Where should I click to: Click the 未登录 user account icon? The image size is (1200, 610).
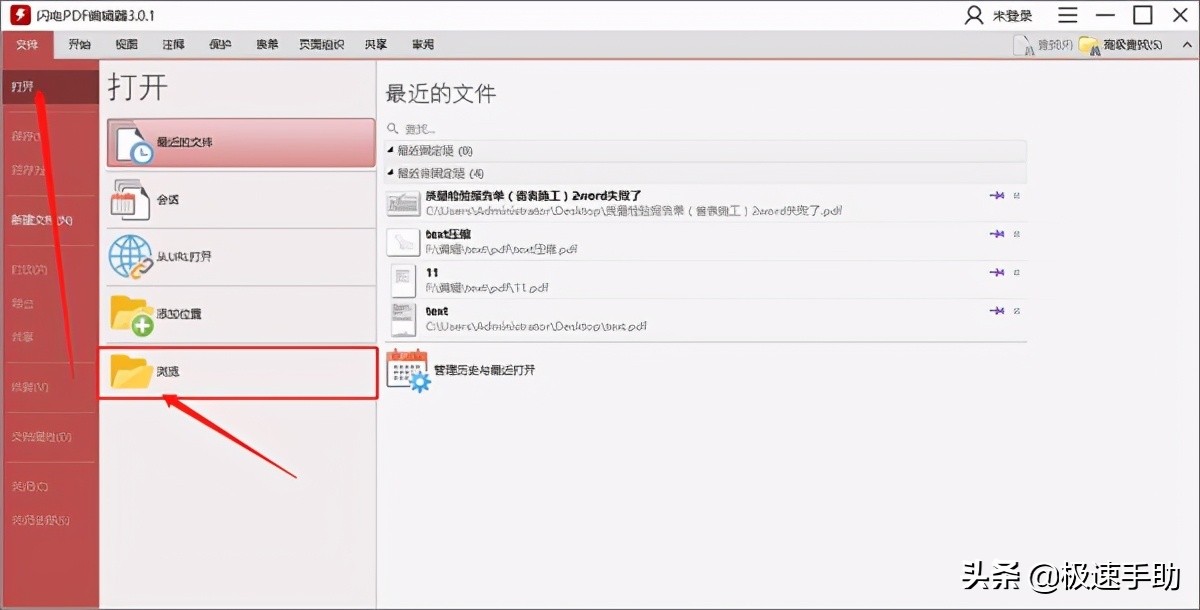(974, 15)
